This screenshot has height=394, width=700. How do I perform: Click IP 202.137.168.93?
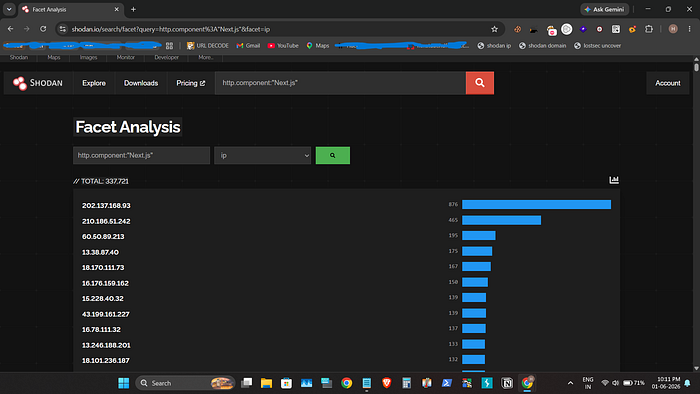pos(106,205)
